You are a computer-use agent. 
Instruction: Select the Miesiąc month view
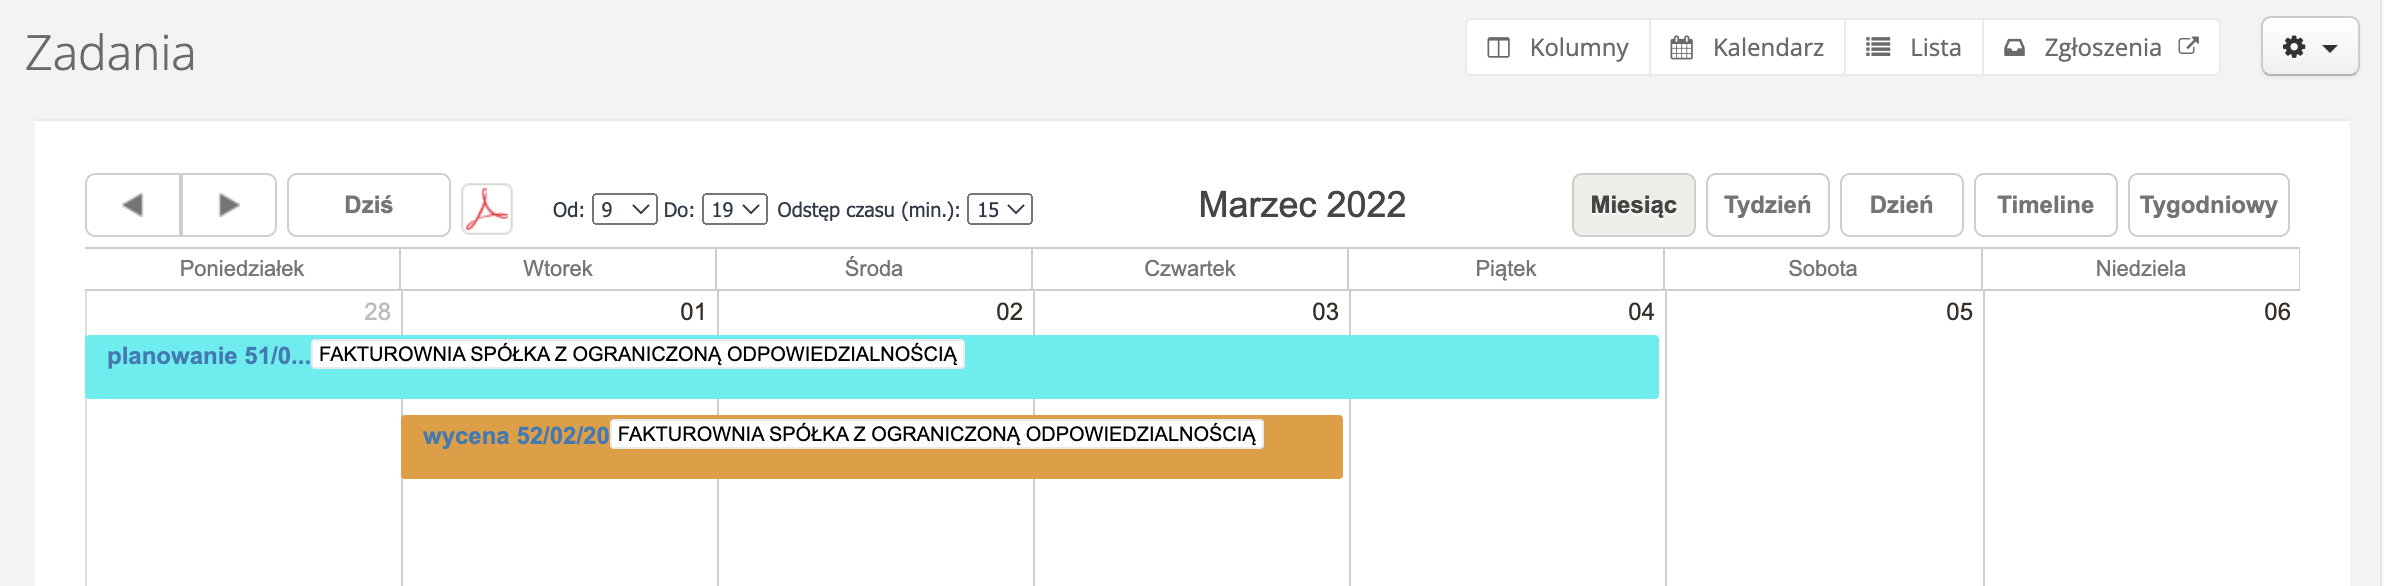click(1633, 205)
